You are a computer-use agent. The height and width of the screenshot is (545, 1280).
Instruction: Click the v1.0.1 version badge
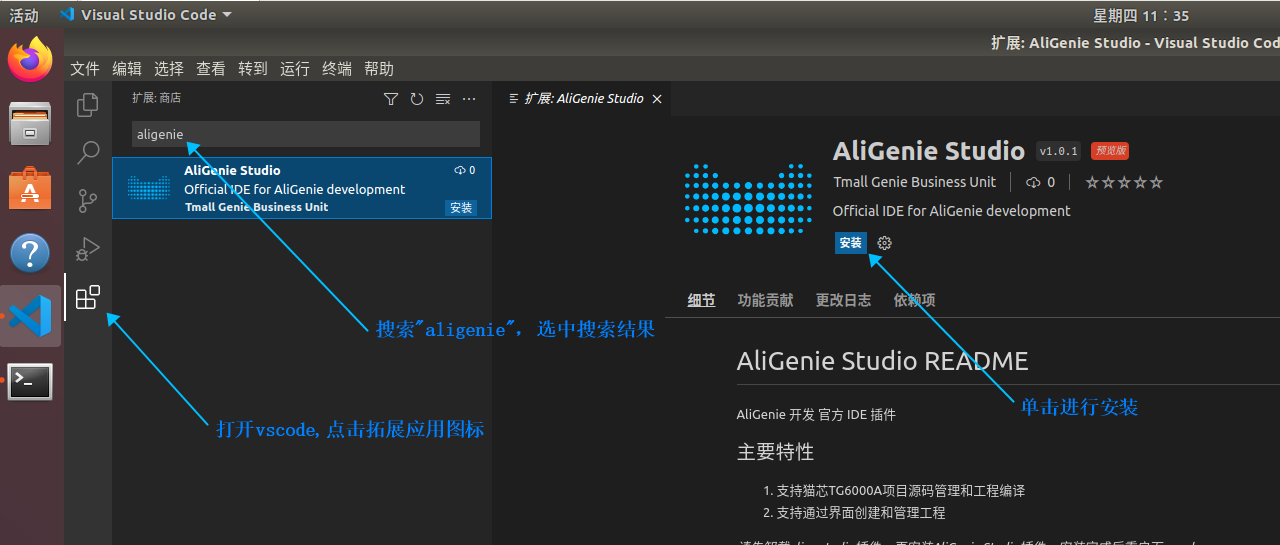click(1059, 151)
